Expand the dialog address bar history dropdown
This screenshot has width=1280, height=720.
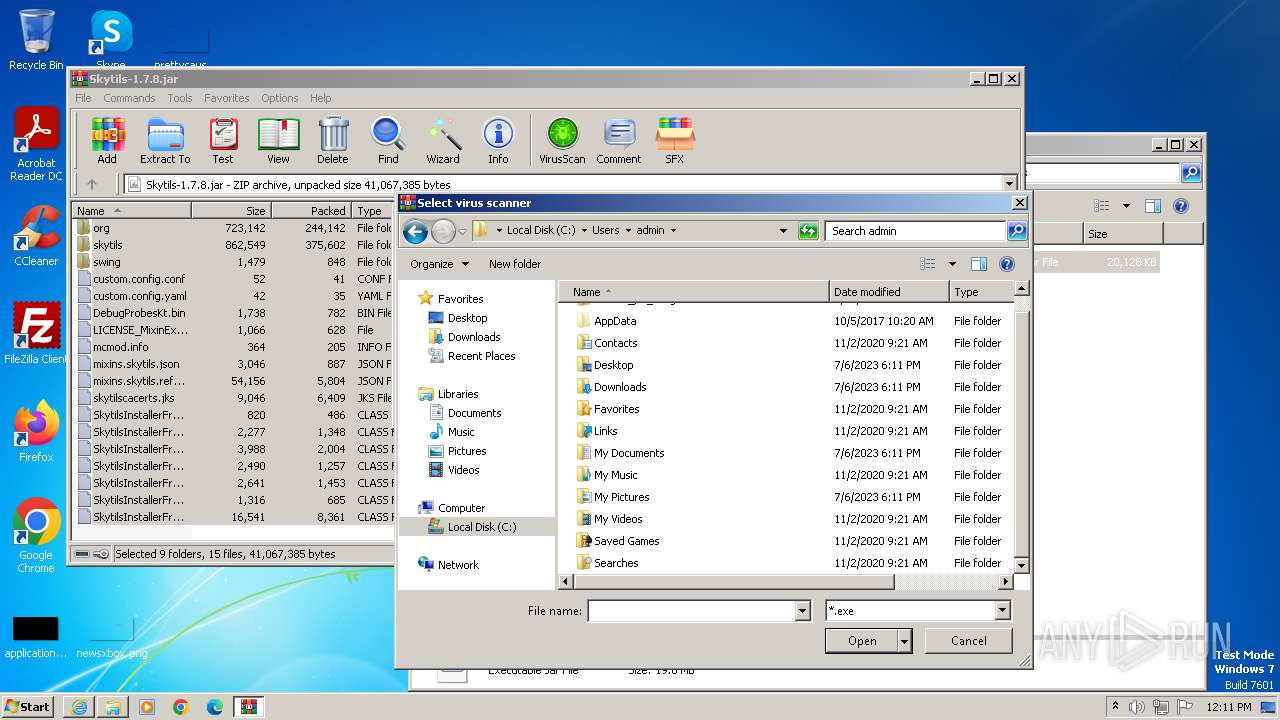click(783, 231)
